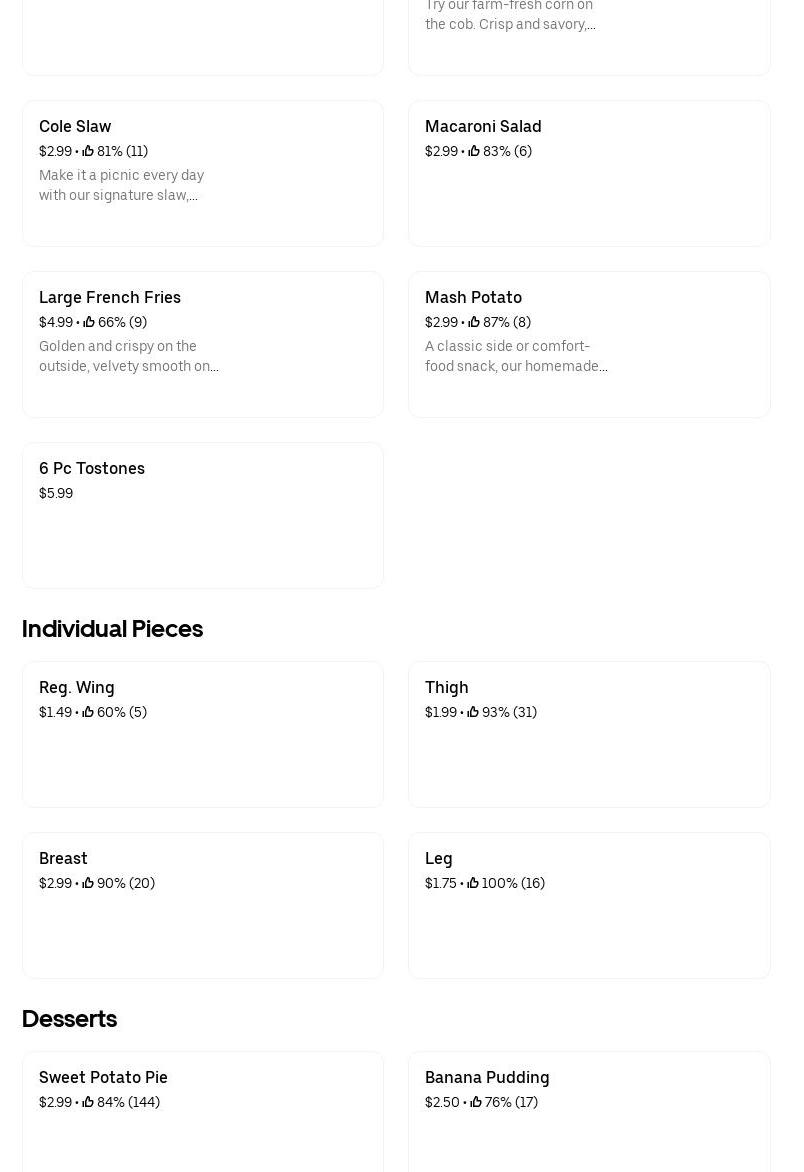
Task: Open the 6 Pc Tostones item
Action: pos(92,468)
